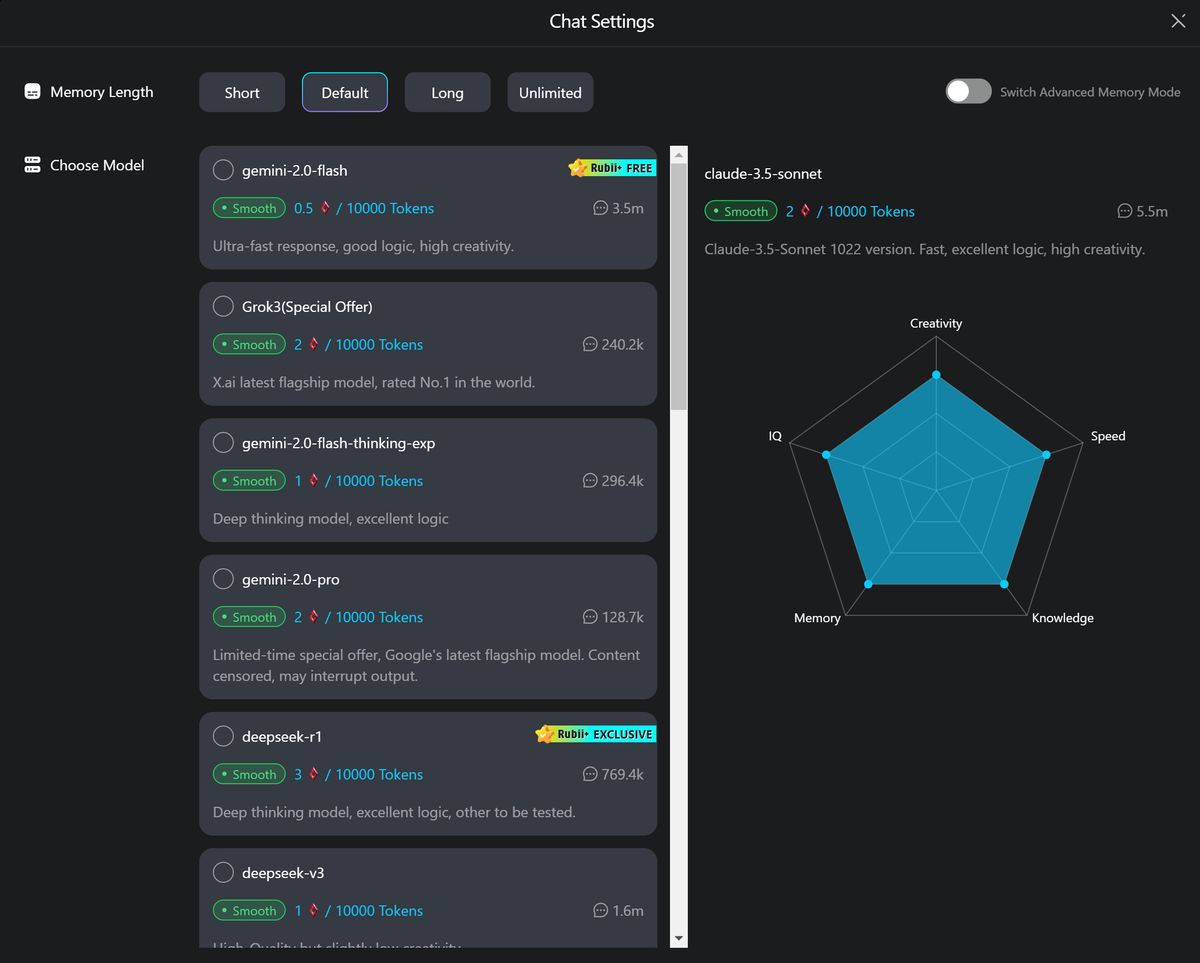Screen dimensions: 1200x963
Task: Close the Chat Settings dialog
Action: click(x=1178, y=21)
